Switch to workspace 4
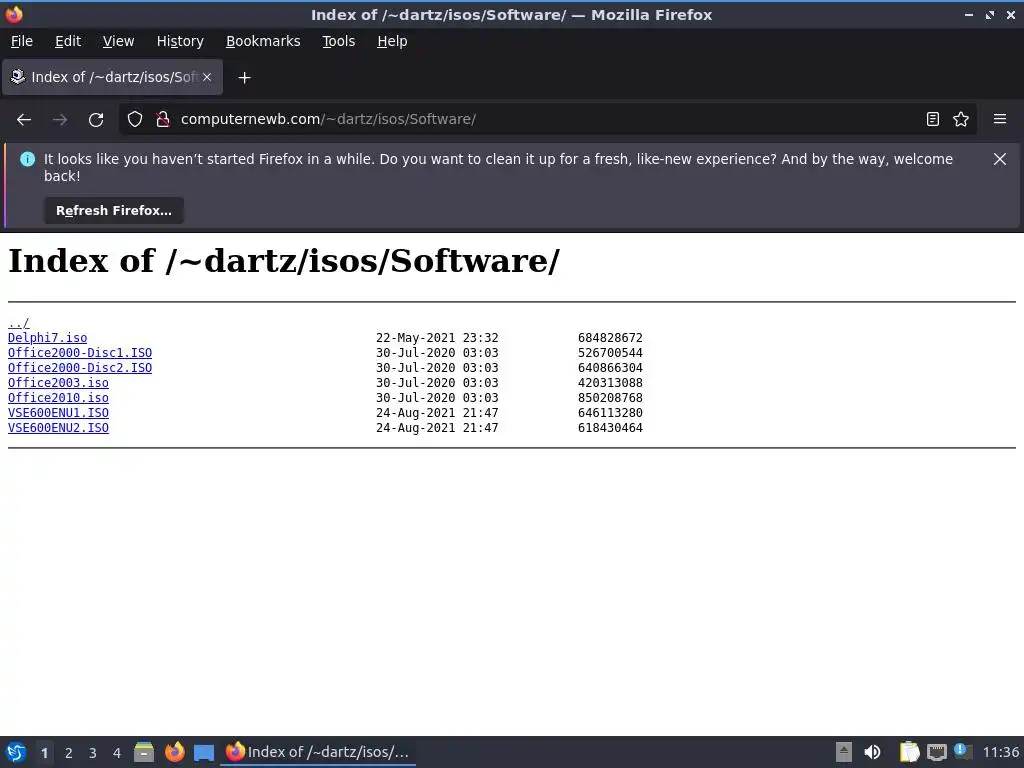The height and width of the screenshot is (768, 1024). [117, 753]
